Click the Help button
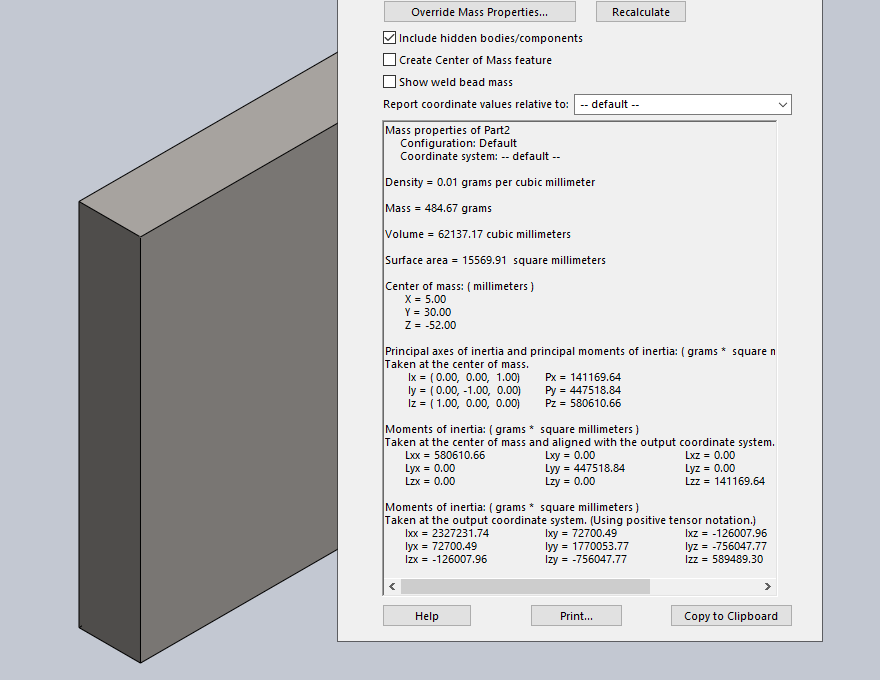This screenshot has height=680, width=880. click(426, 616)
